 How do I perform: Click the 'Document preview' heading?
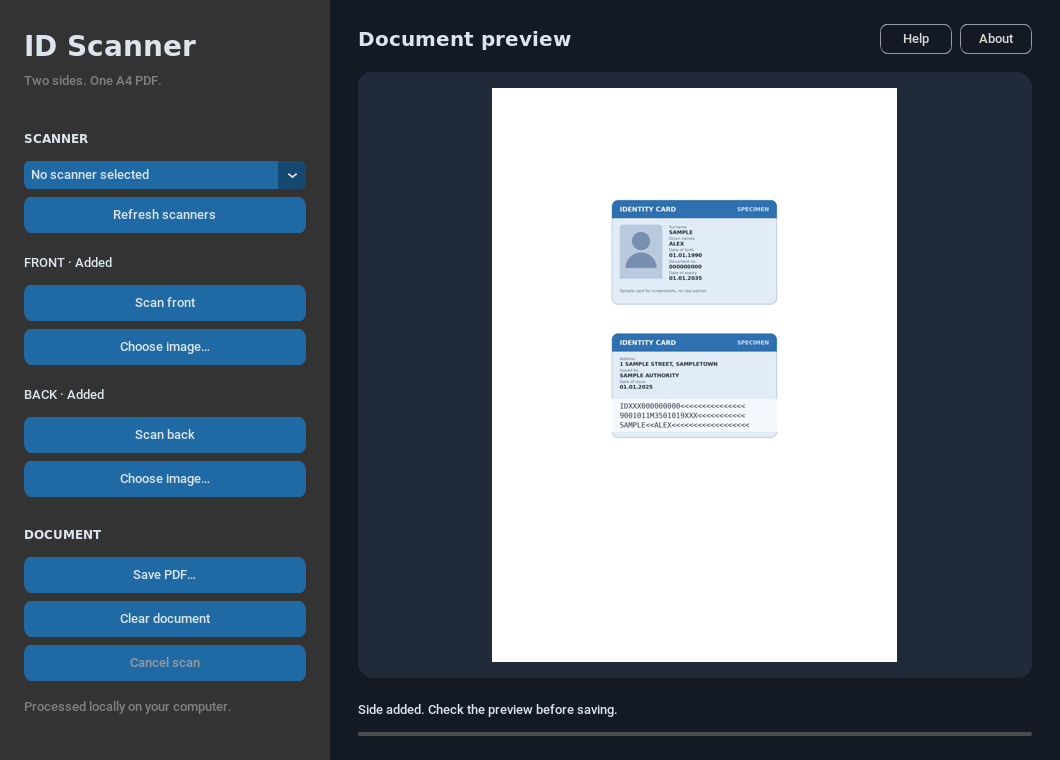(x=464, y=39)
